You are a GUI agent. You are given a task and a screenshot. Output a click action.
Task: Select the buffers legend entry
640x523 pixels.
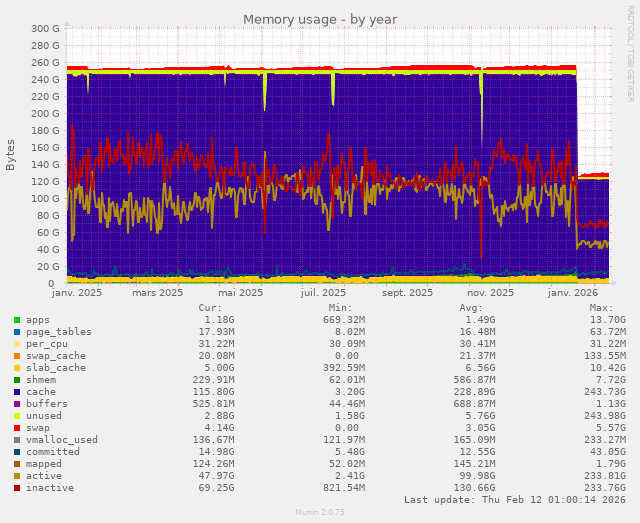click(46, 404)
